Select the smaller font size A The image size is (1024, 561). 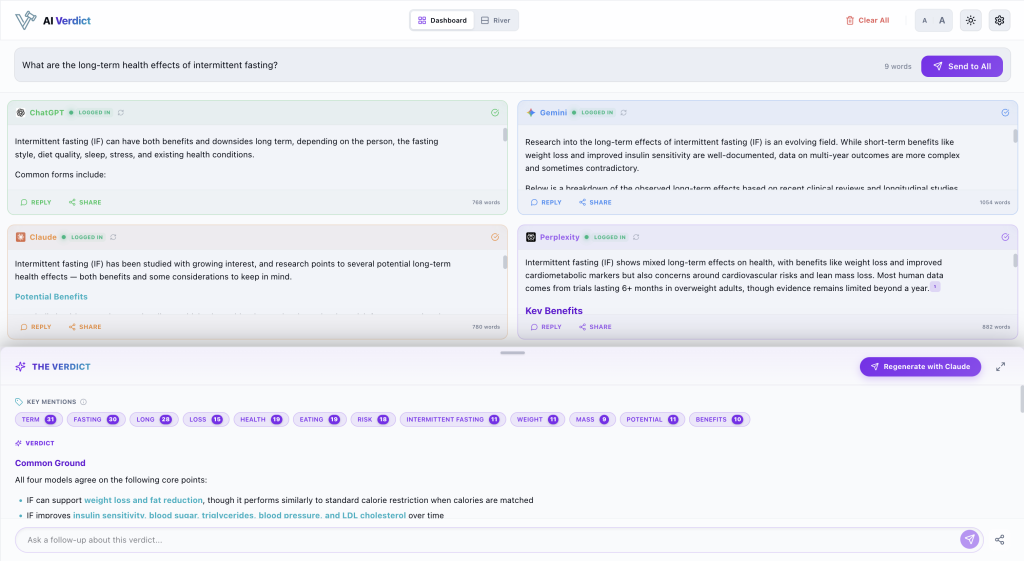click(924, 20)
